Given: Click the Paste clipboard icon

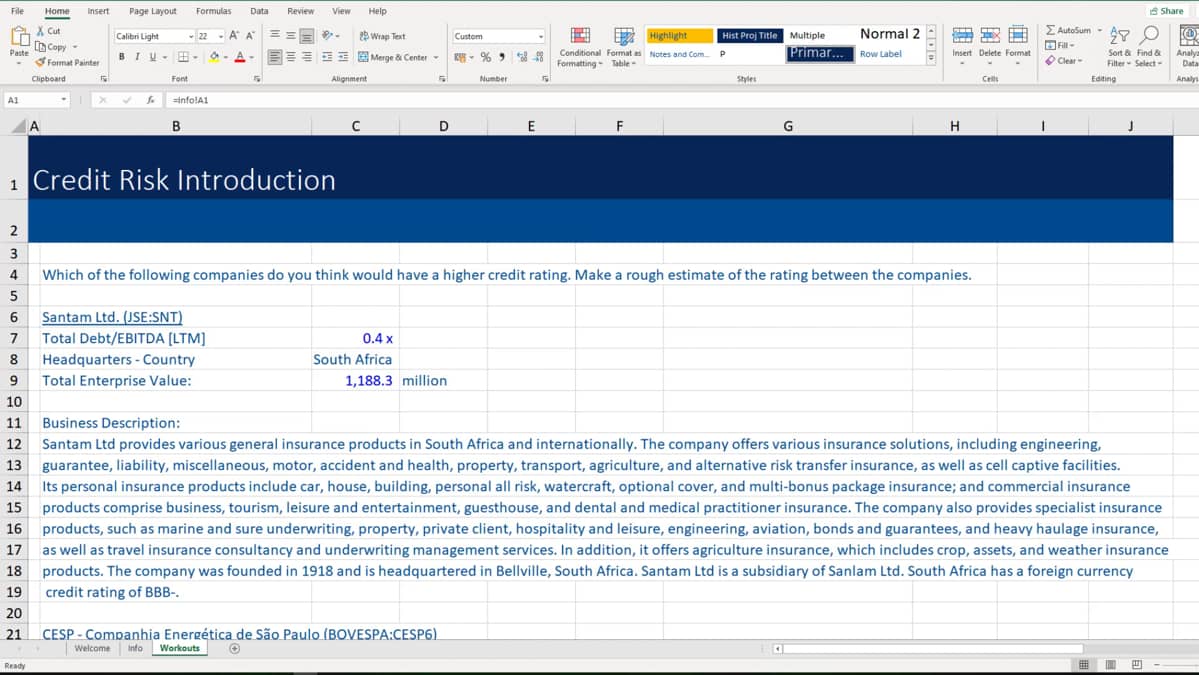Looking at the screenshot, I should coord(19,37).
